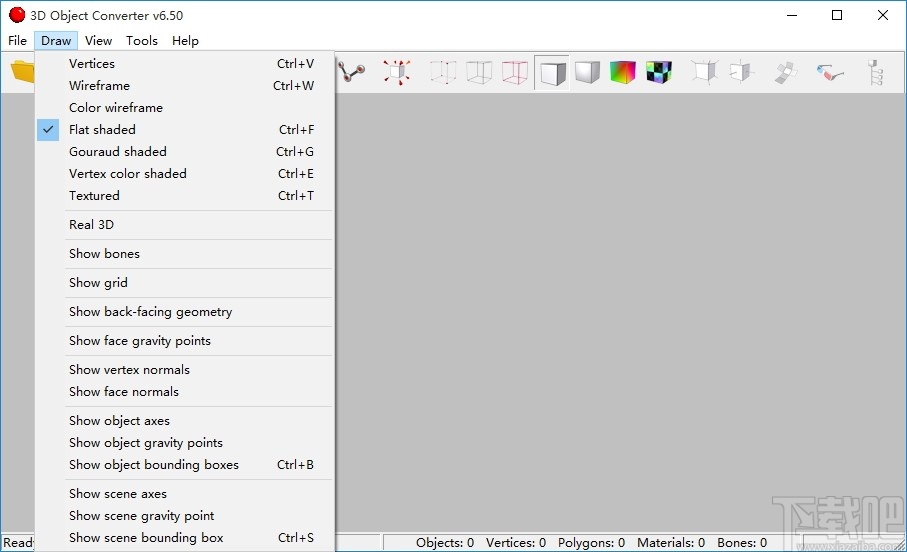
Task: Toggle Show vertex normals
Action: [185, 370]
